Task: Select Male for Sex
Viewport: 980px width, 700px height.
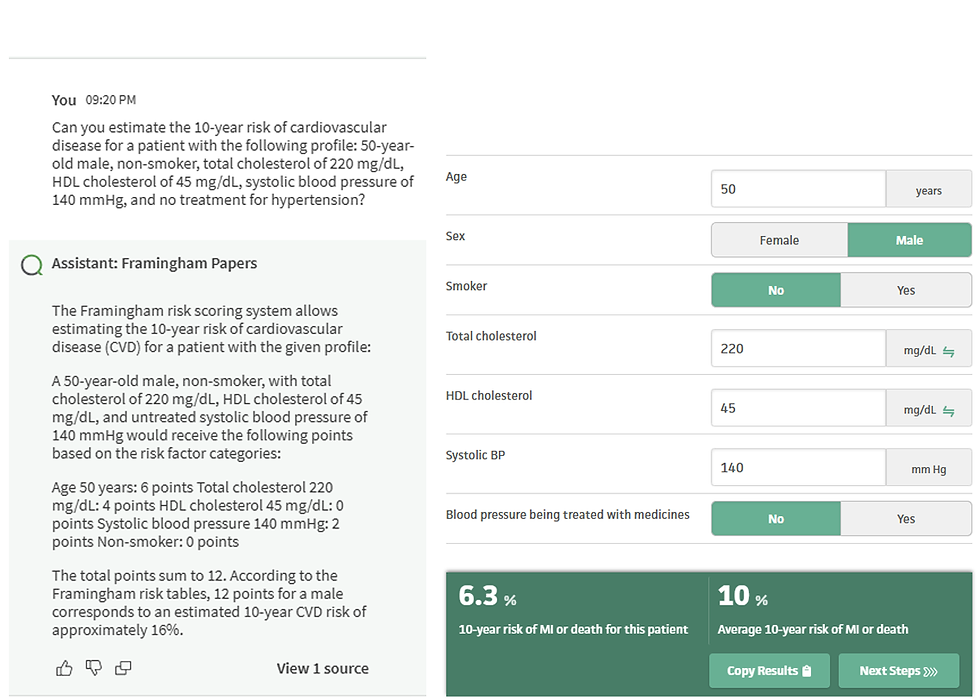Action: (x=909, y=240)
